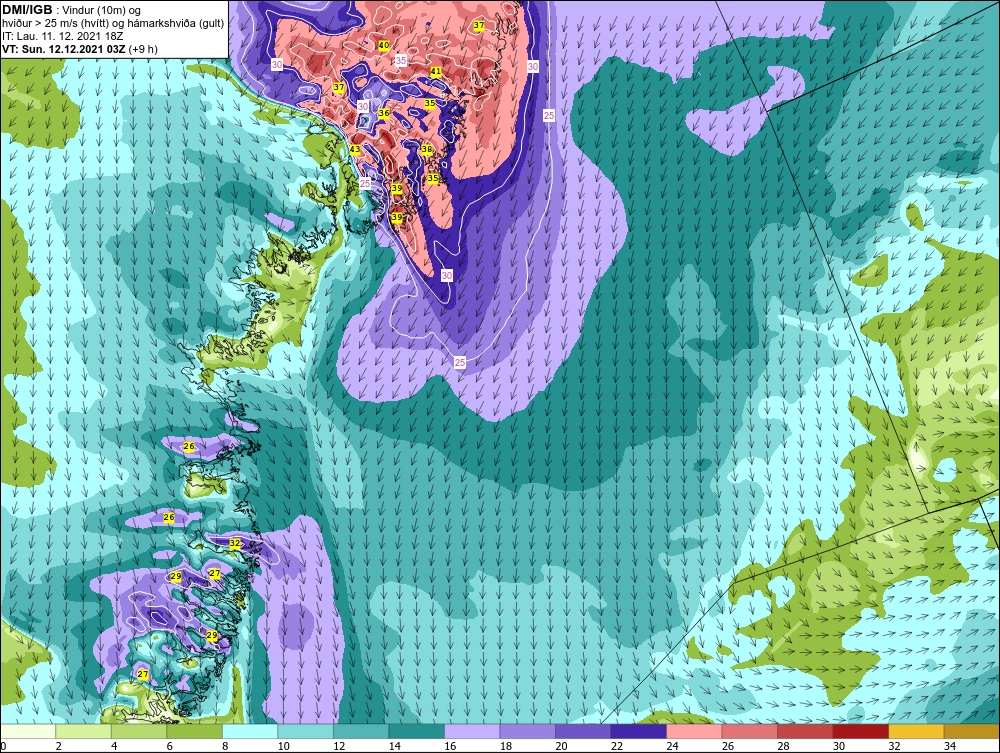Select the 16–18 m/s lavender legend swatch
The width and height of the screenshot is (1000, 753).
[472, 731]
